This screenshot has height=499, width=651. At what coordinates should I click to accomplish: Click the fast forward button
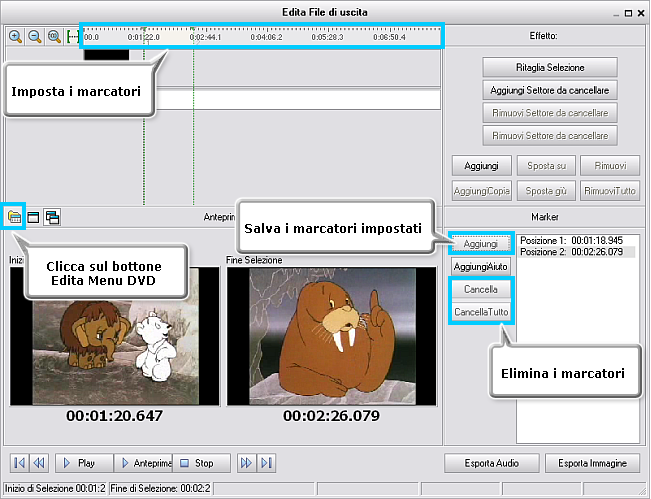click(x=246, y=463)
